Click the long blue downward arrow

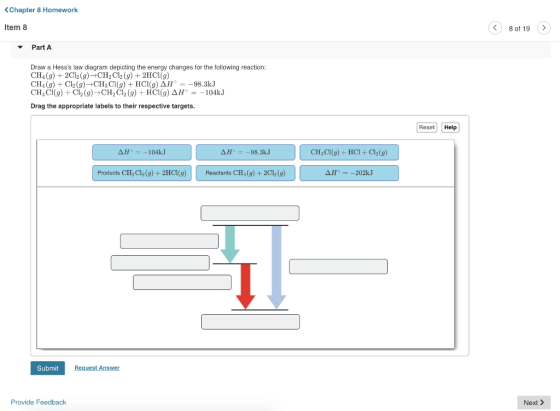click(x=276, y=267)
